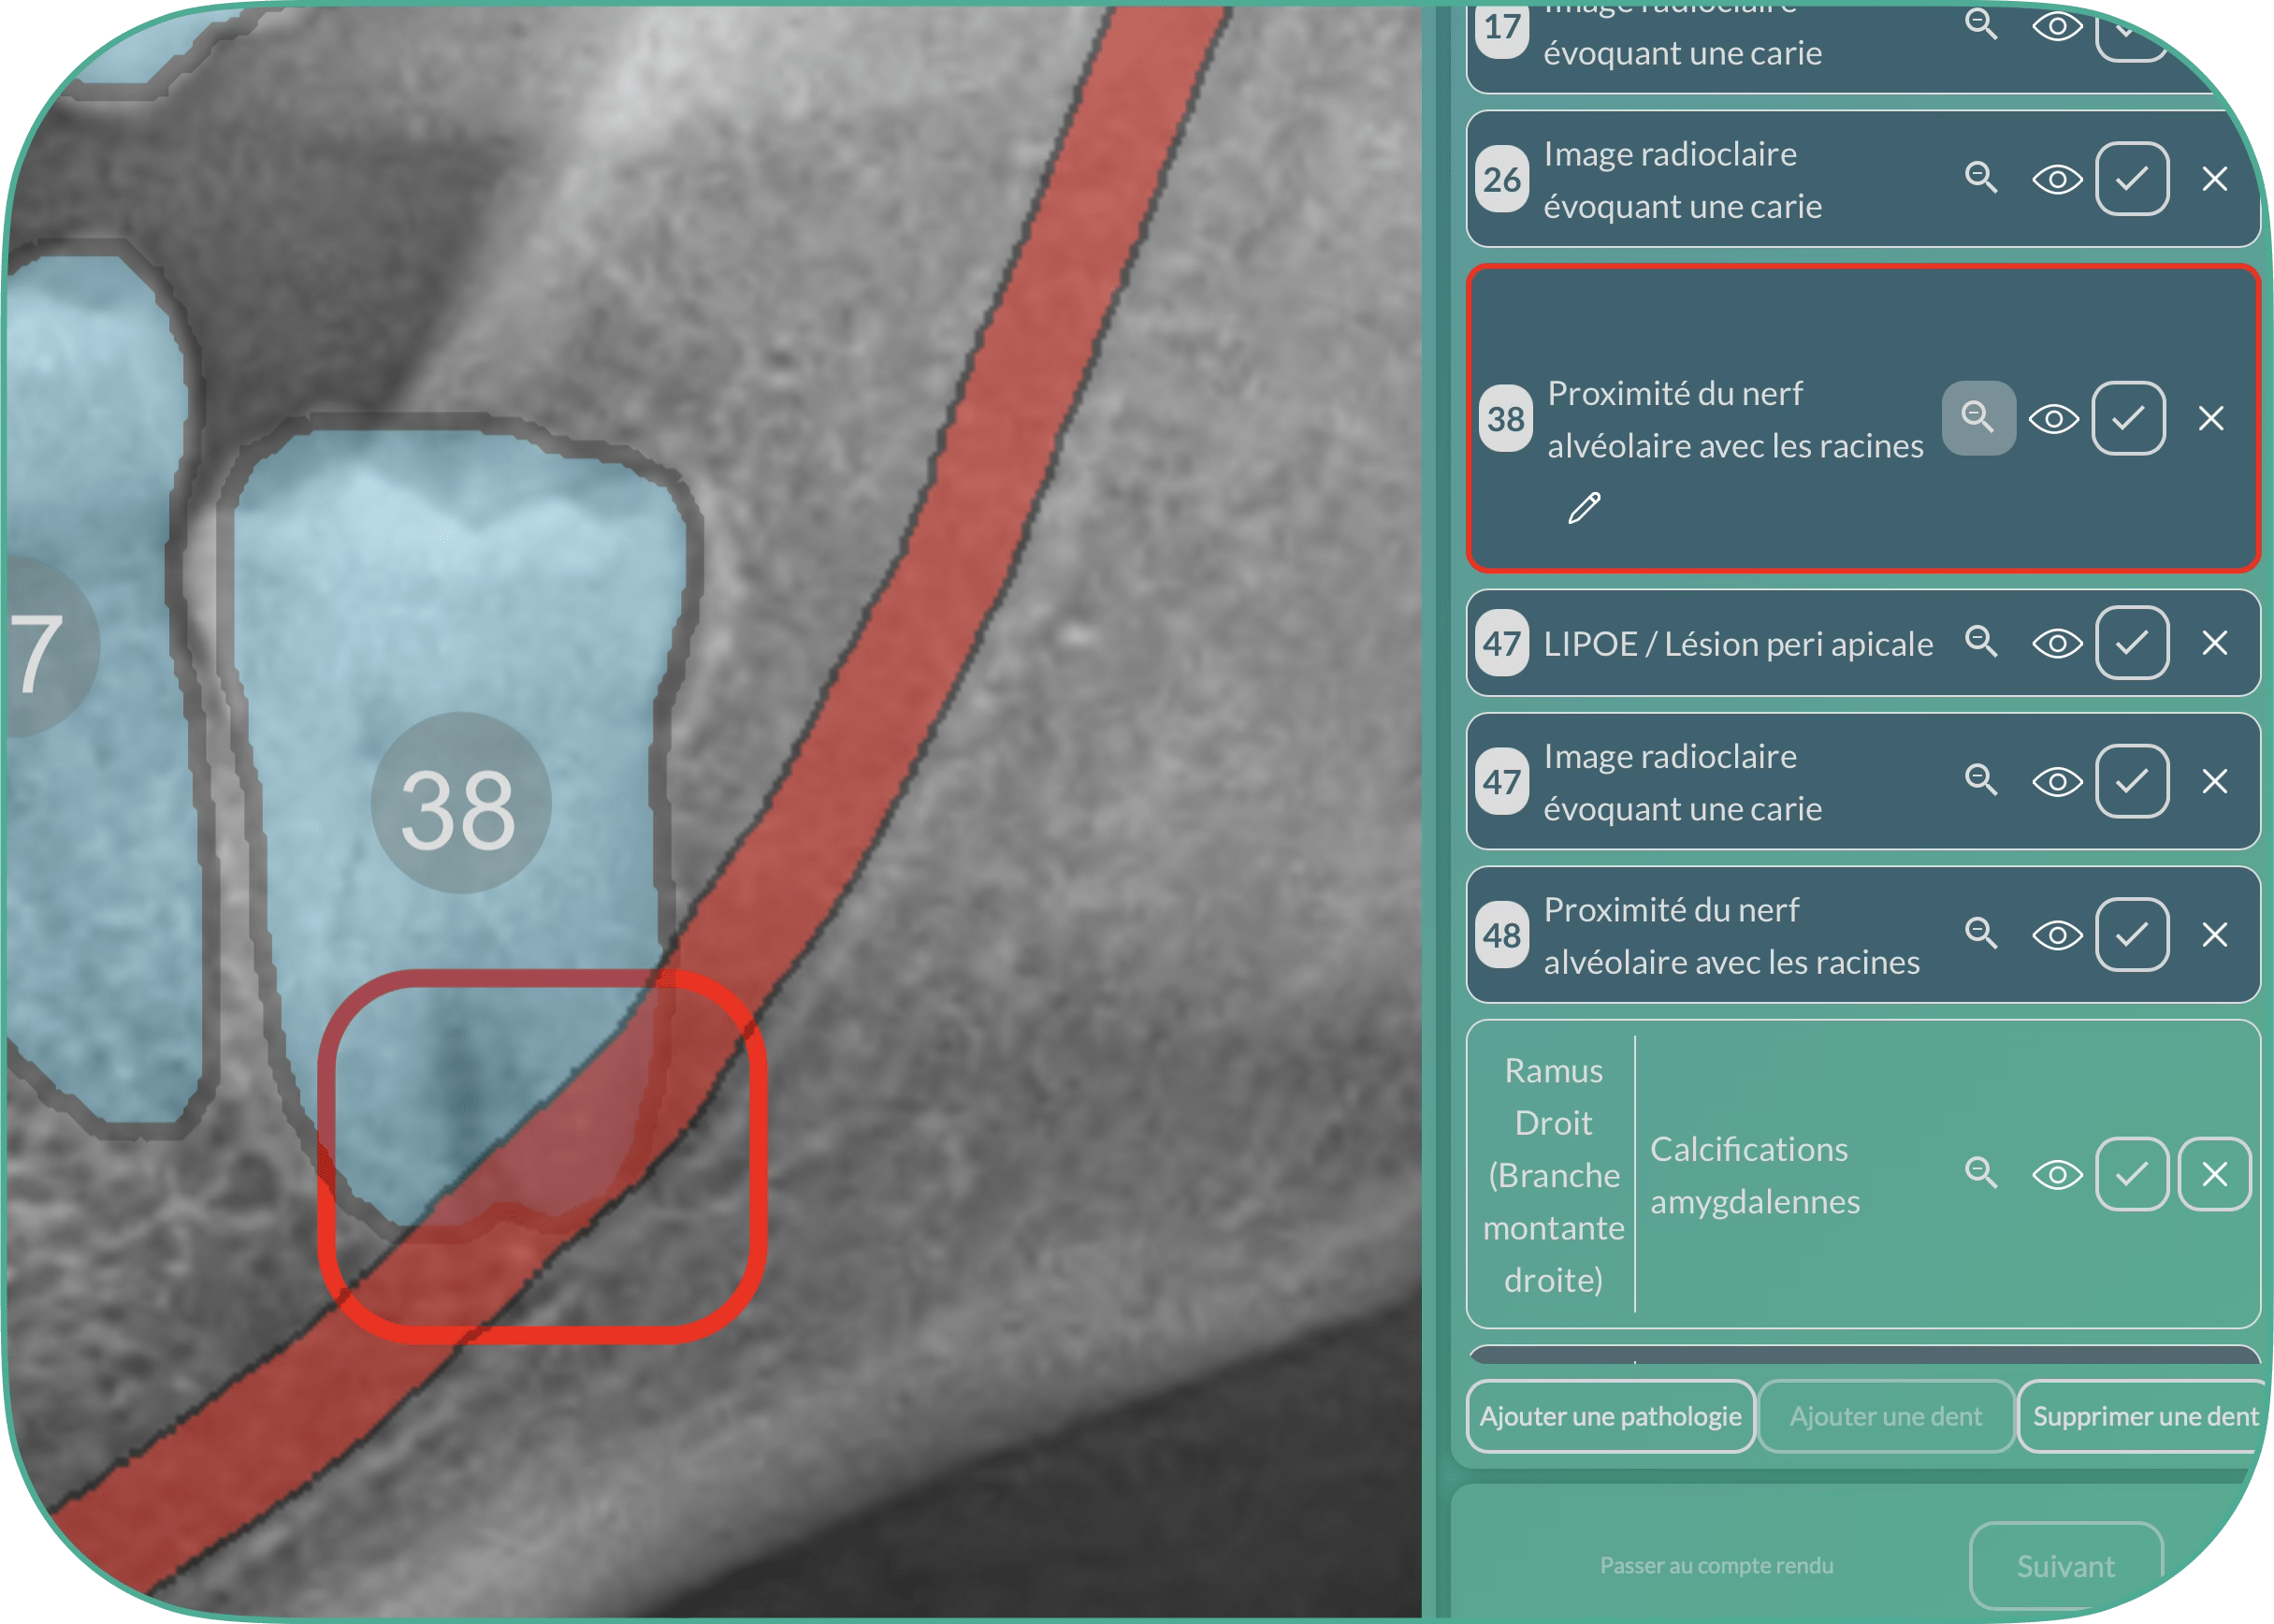Select 'Ramus Droit (Branche montante droite)' label
Viewport: 2274px width, 1624px height.
pyautogui.click(x=1553, y=1175)
